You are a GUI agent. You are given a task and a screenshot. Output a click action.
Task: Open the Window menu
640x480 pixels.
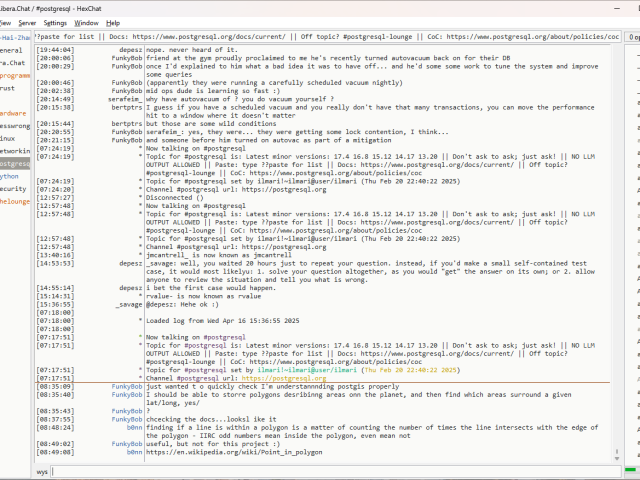pos(87,22)
